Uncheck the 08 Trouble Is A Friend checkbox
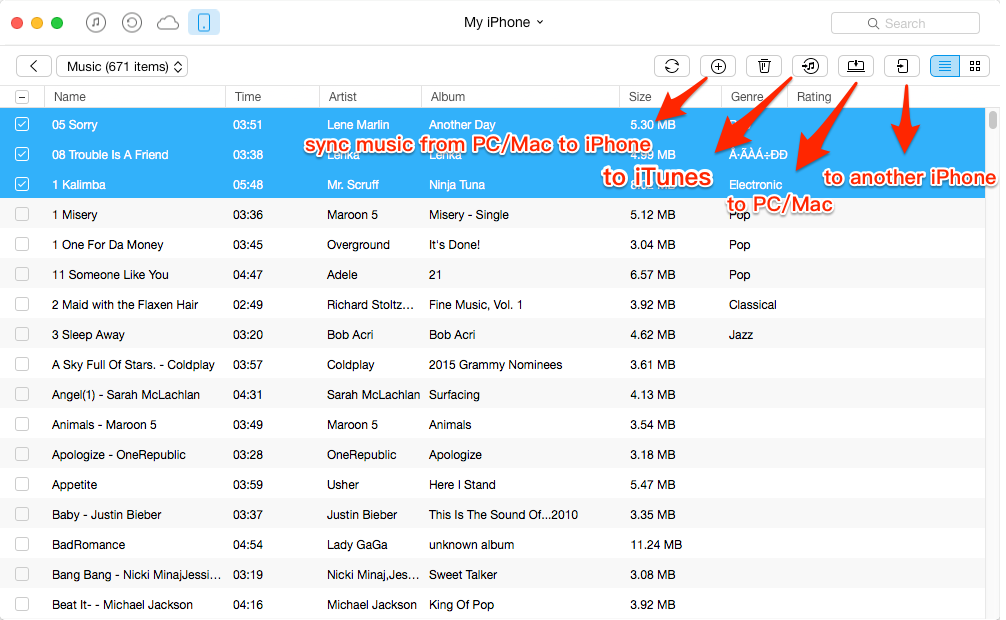This screenshot has width=1006, height=620. click(x=22, y=154)
